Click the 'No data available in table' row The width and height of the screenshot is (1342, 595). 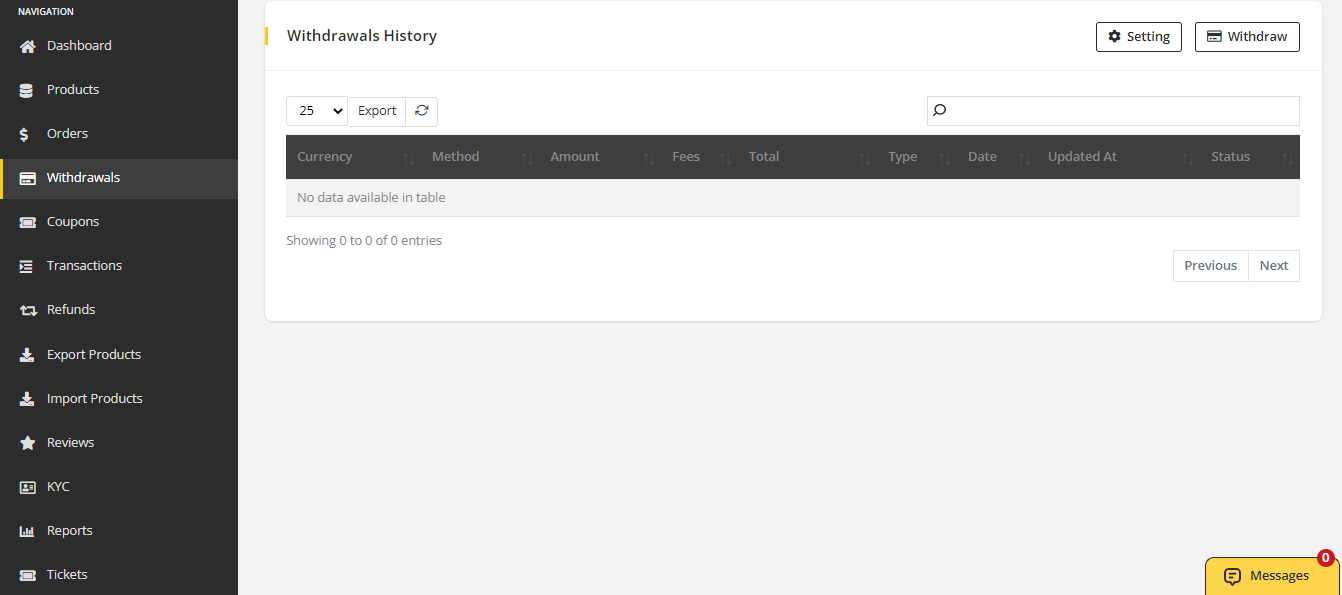pyautogui.click(x=793, y=198)
